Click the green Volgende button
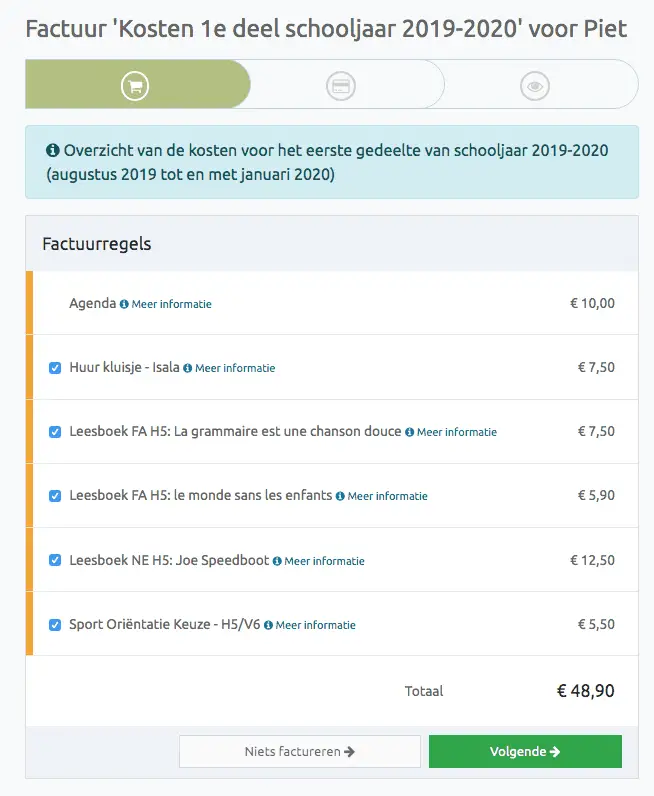Viewport: 654px width, 796px height. tap(525, 751)
